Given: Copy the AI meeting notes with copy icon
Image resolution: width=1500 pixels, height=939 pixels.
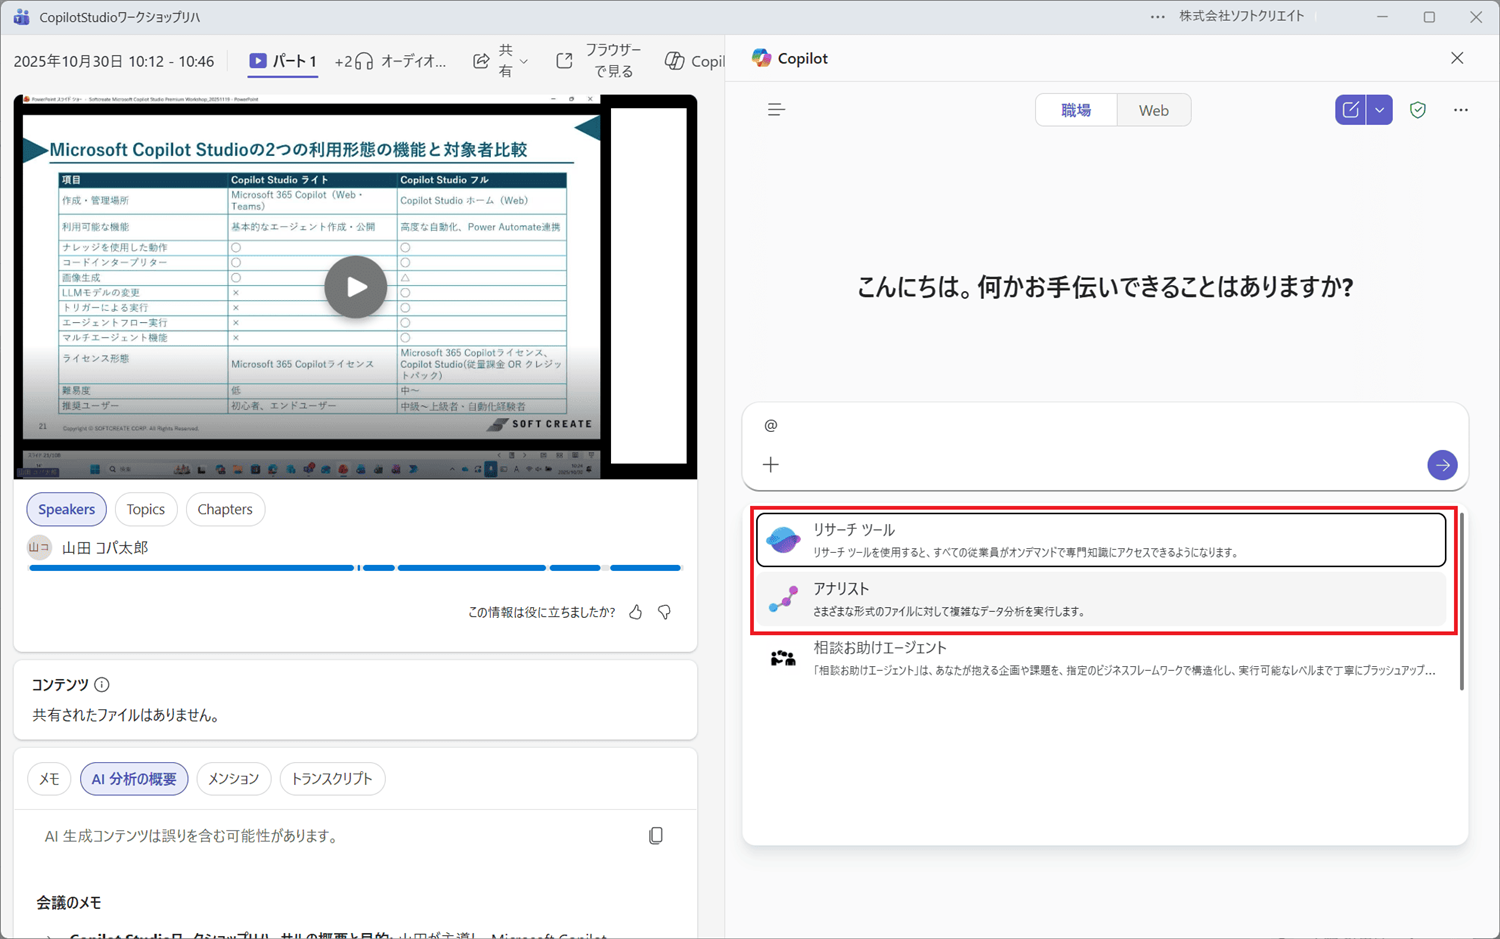Looking at the screenshot, I should 656,835.
